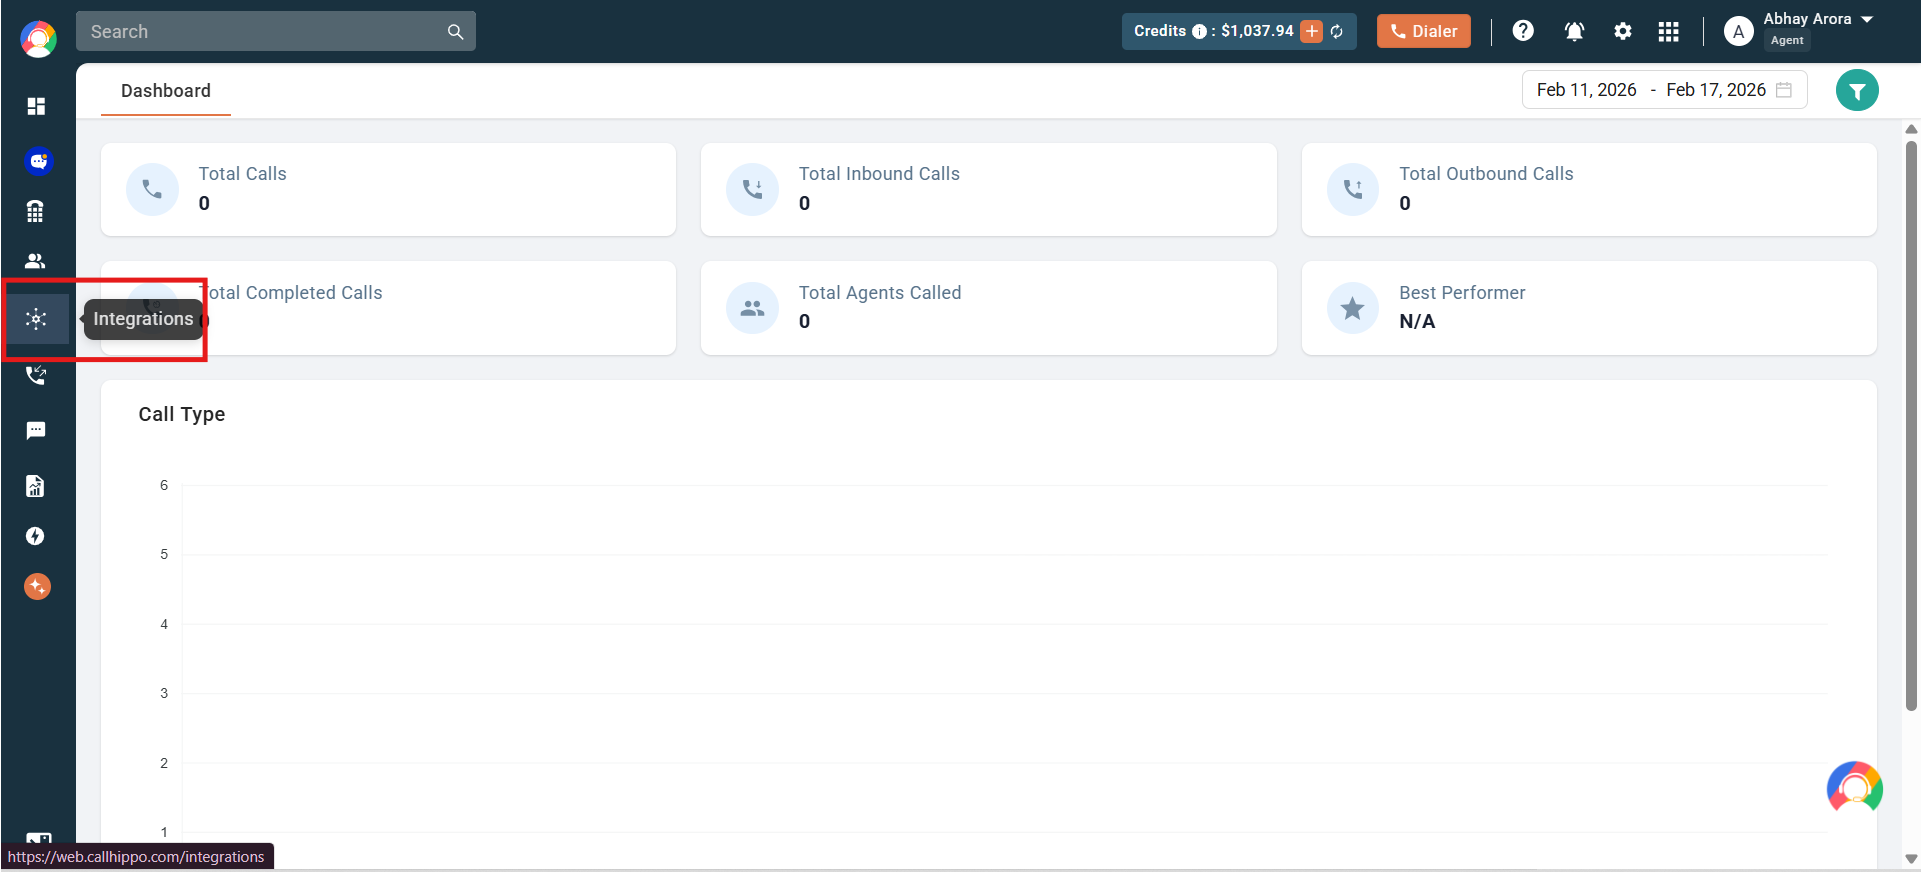Open the floating CallHippo chat widget
Screen dimensions: 1921x872
click(x=1855, y=788)
